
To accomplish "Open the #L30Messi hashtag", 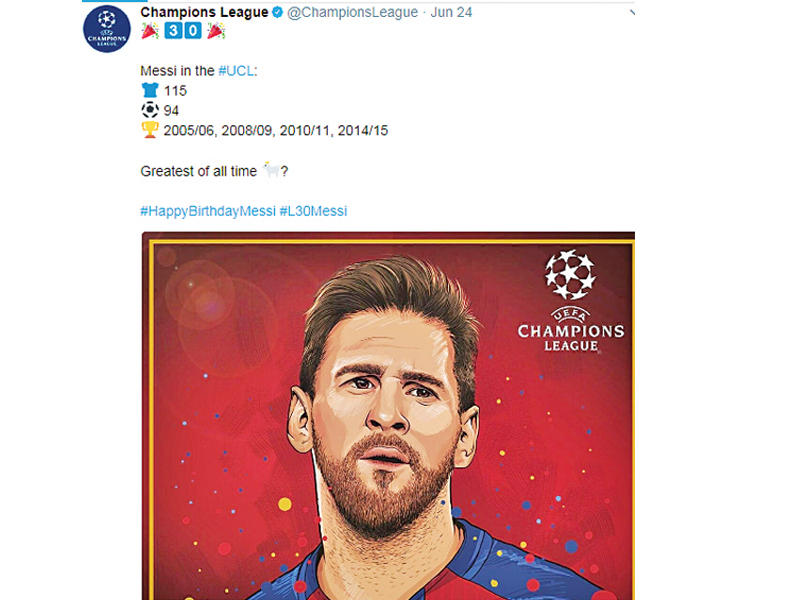I will point(313,211).
